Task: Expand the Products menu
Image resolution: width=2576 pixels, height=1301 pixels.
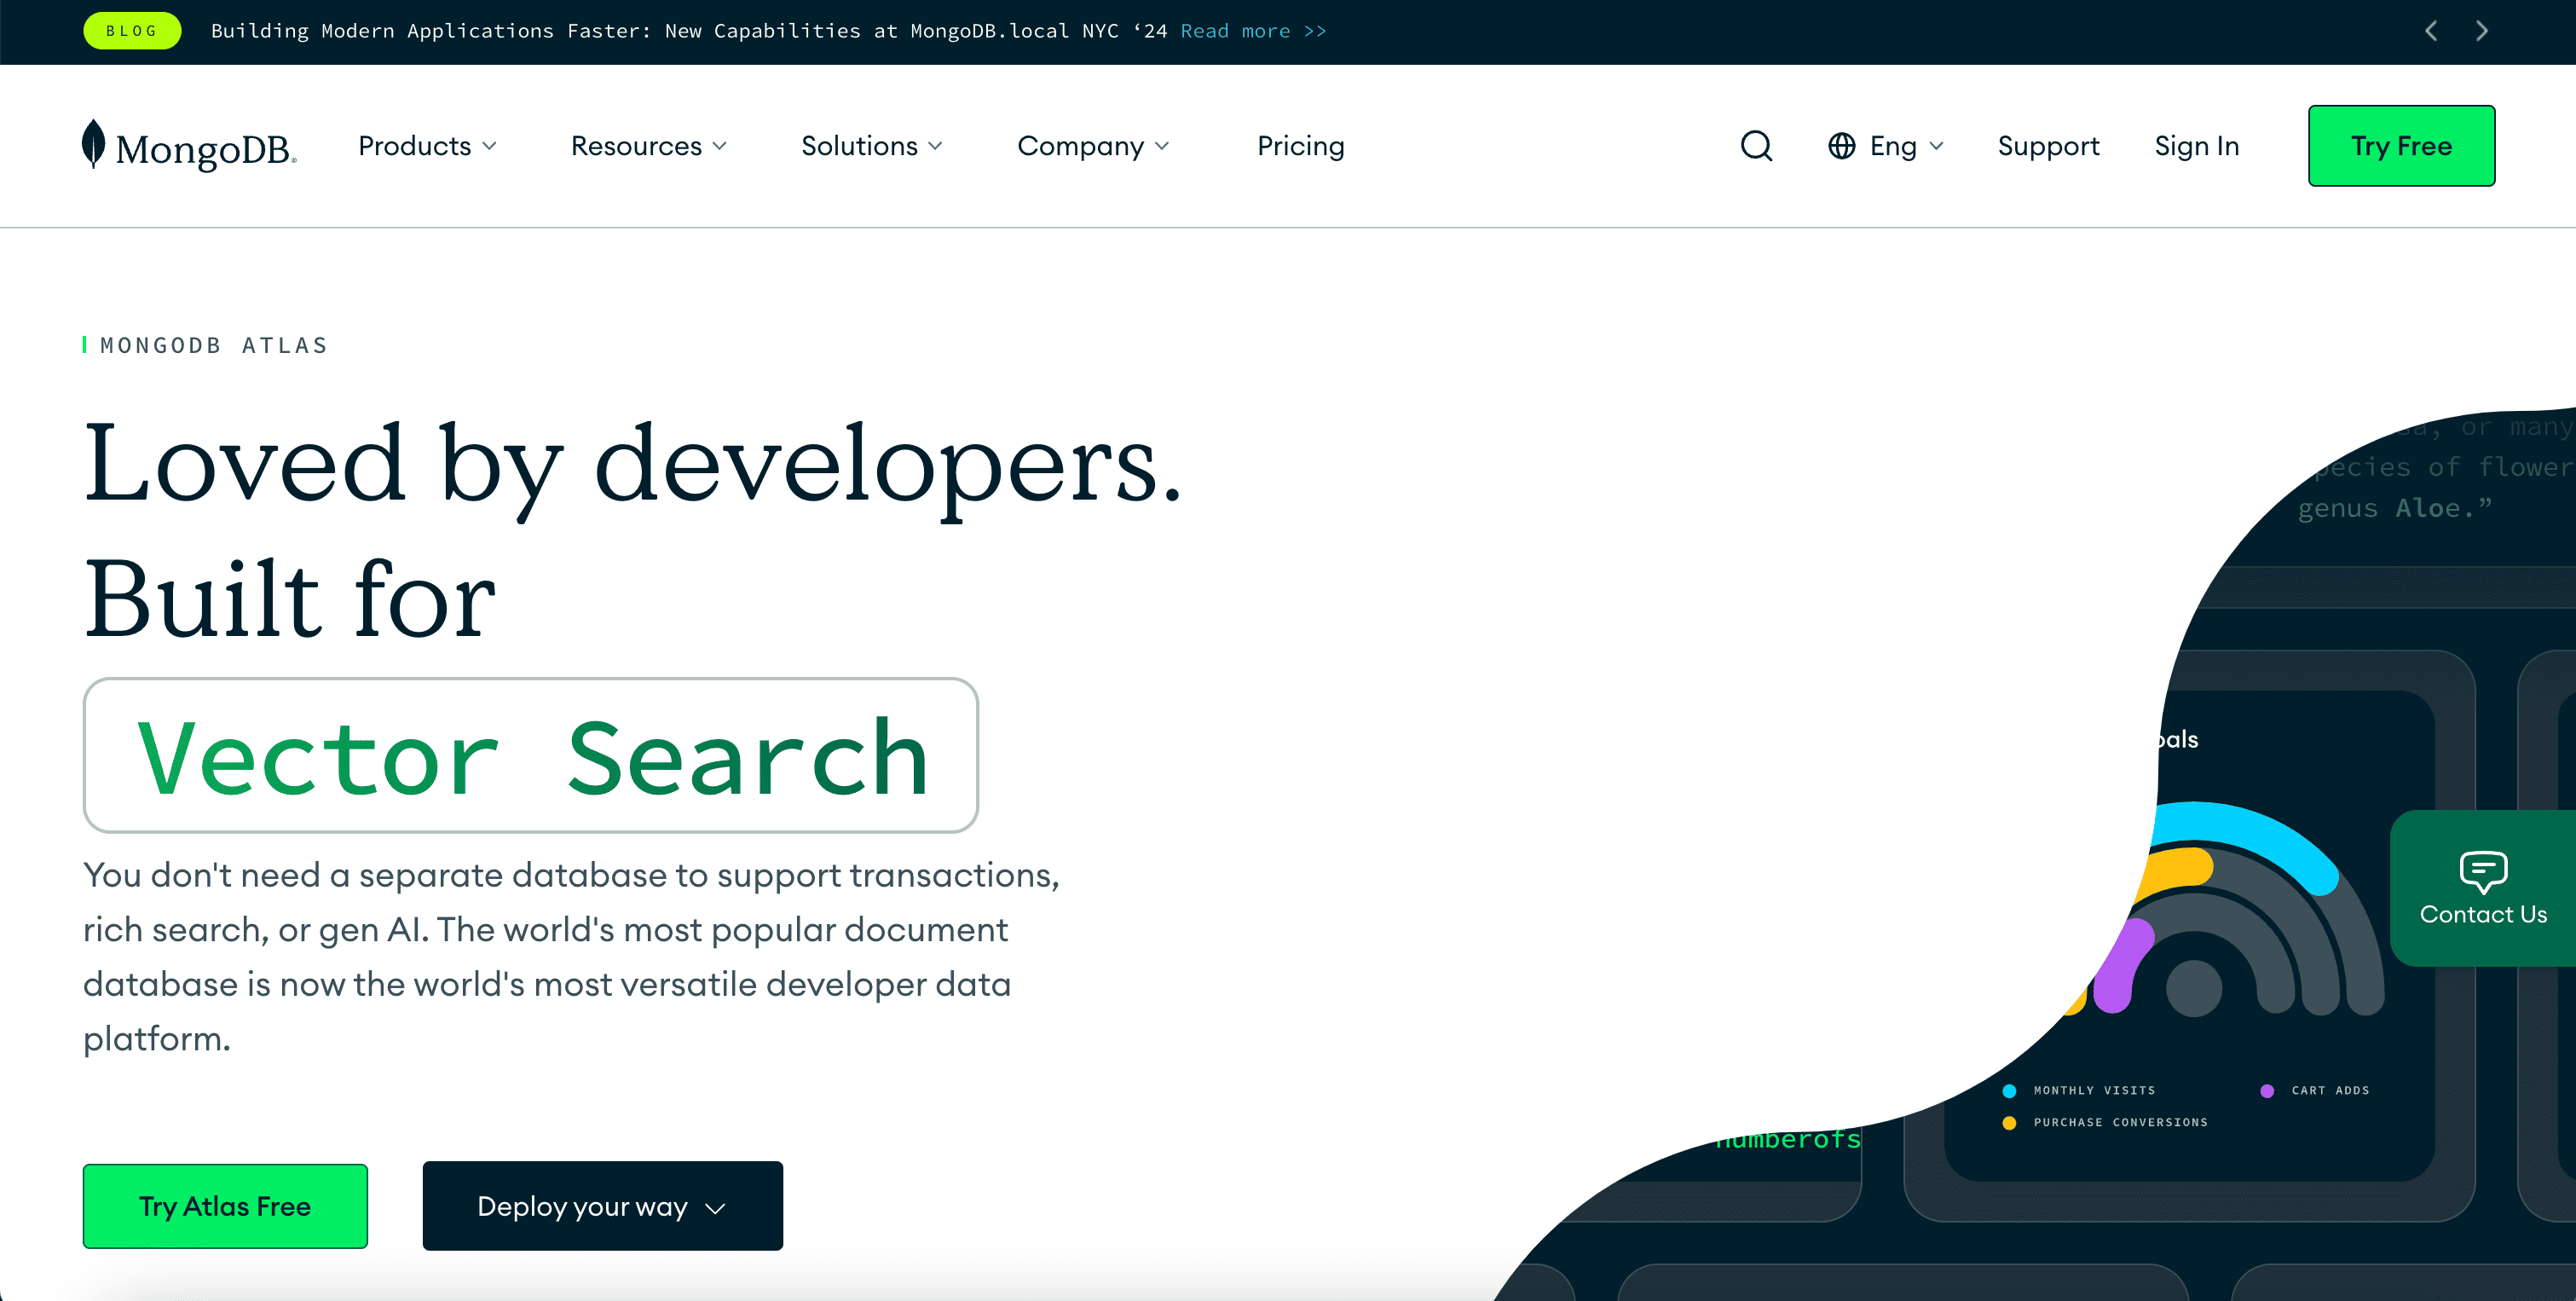Action: click(x=427, y=146)
